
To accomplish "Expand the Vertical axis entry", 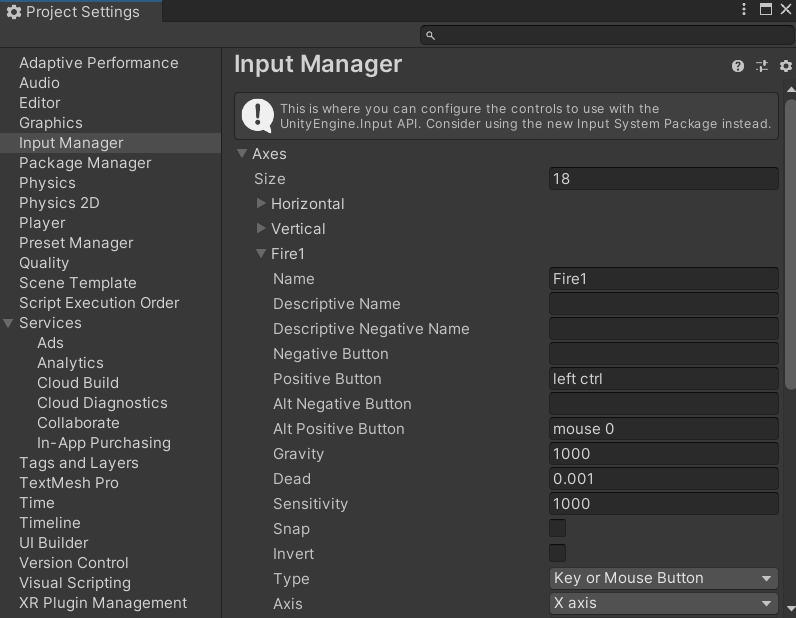I will [x=261, y=228].
